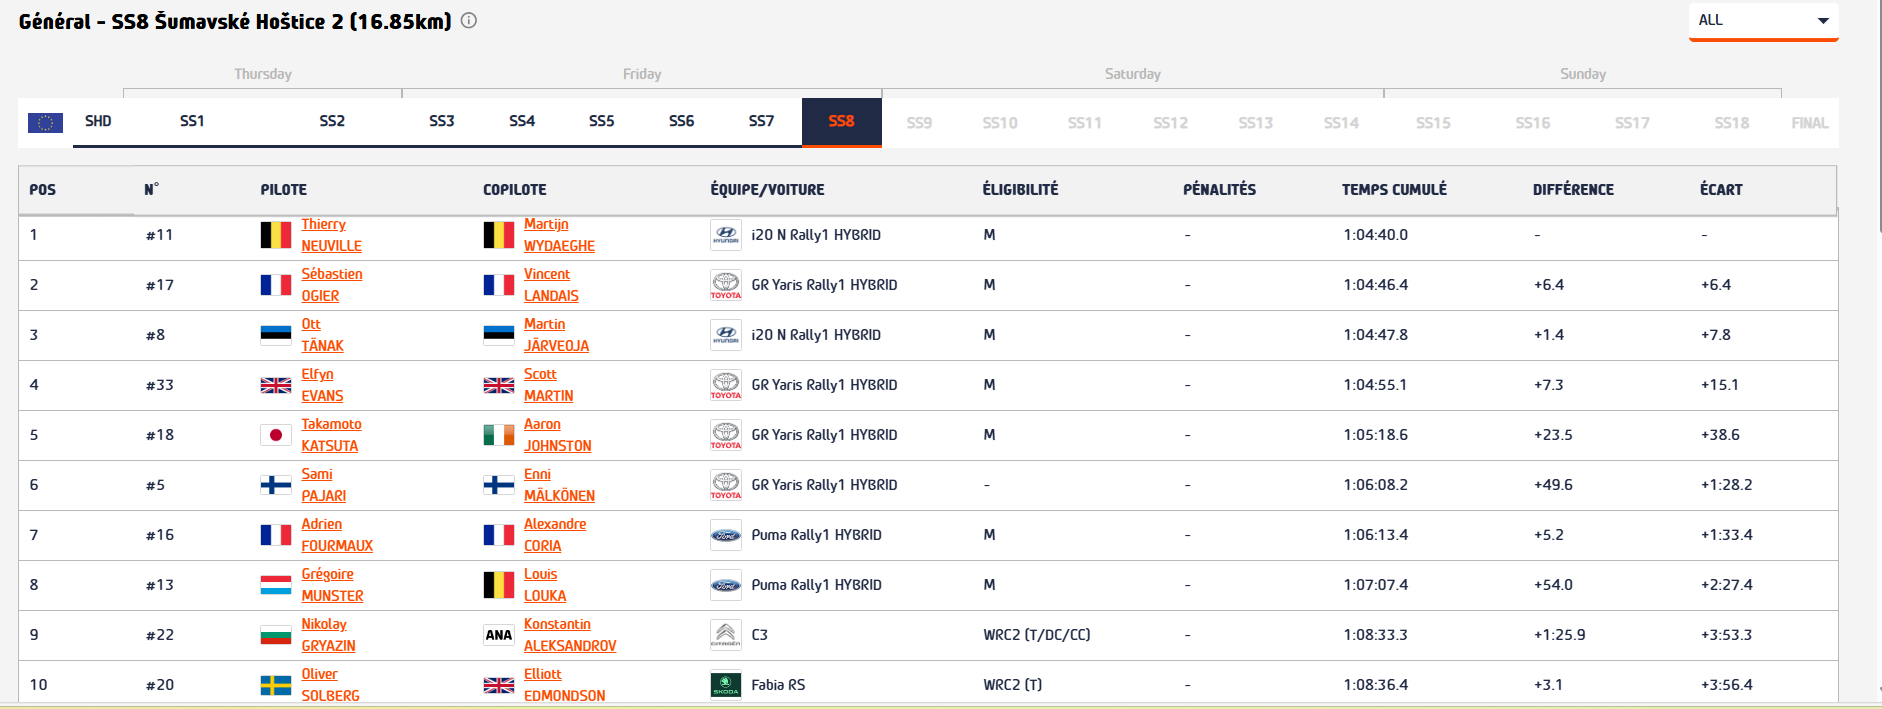The height and width of the screenshot is (709, 1882).
Task: Open Martin JÄRVEOJA co-driver link
Action: 556,335
